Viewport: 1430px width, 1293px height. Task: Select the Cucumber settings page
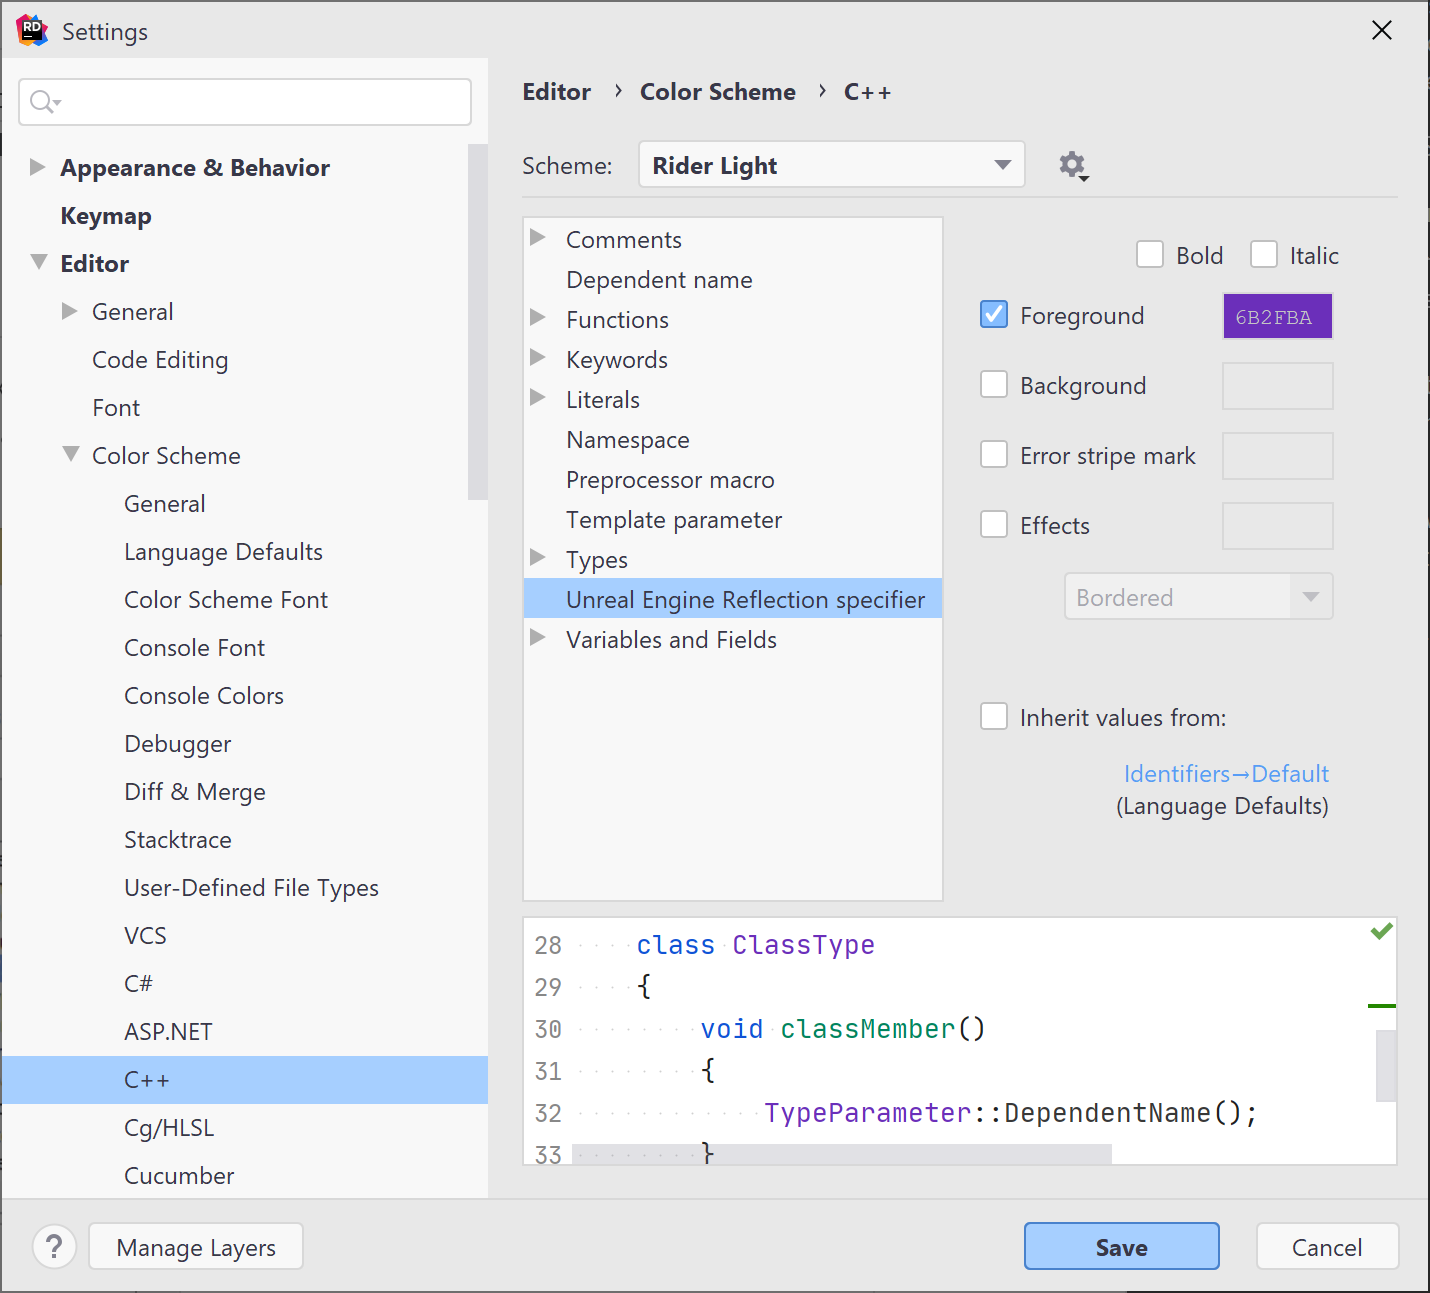tap(178, 1175)
